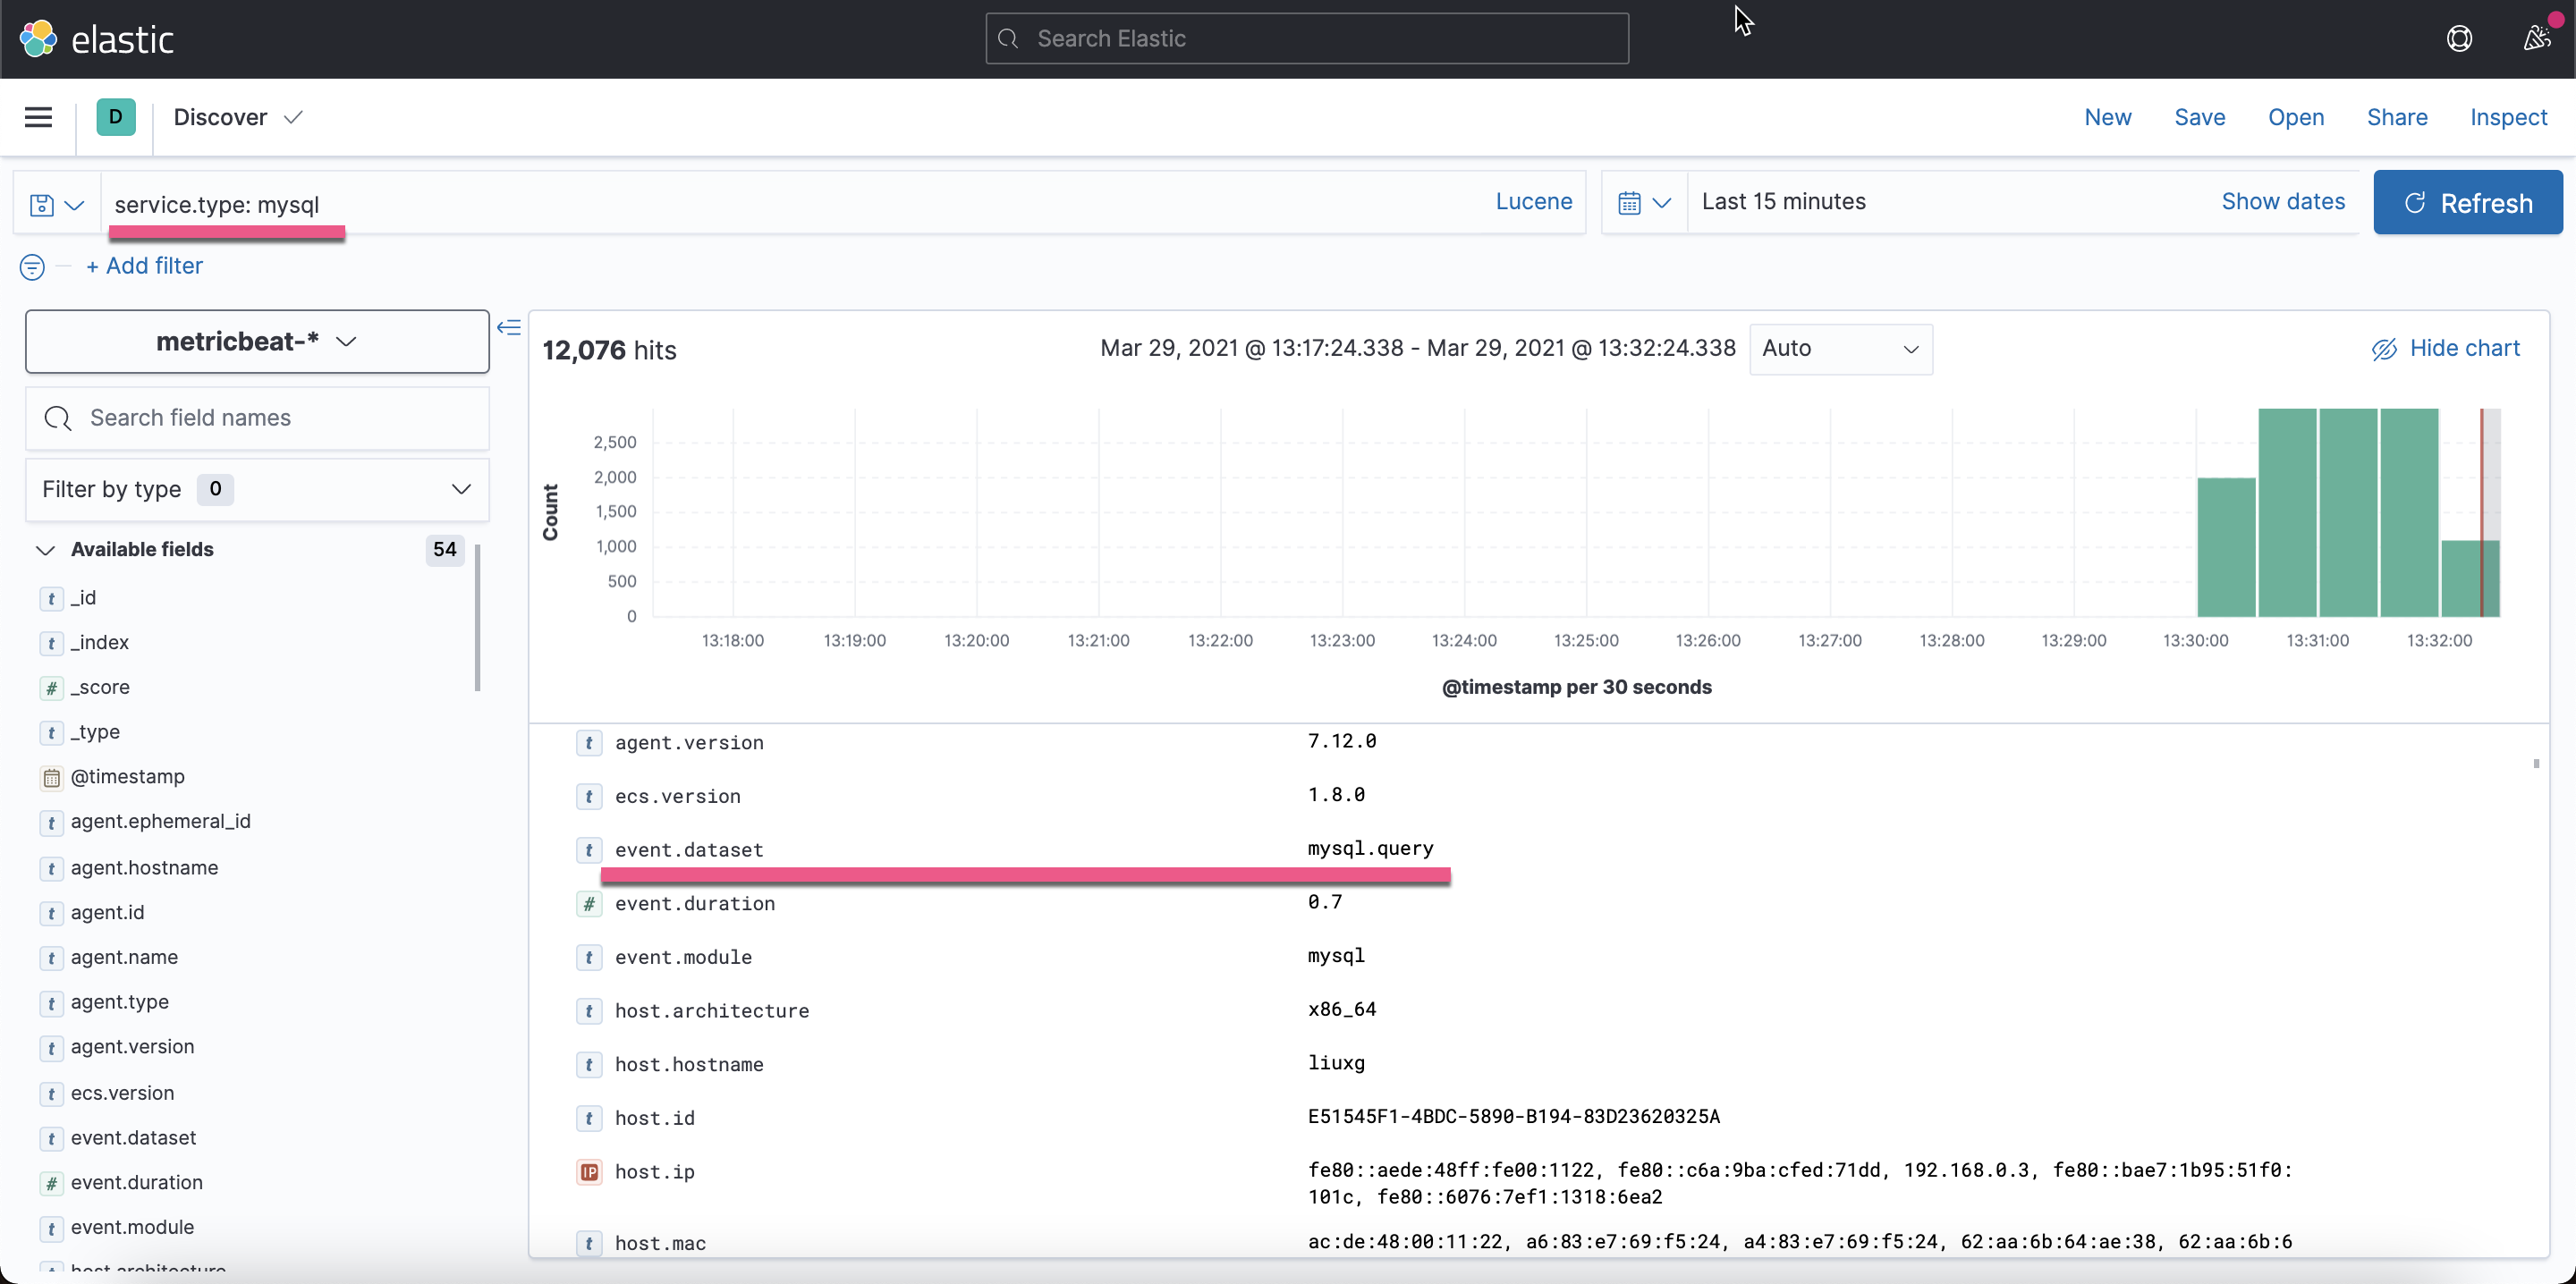Click the Refresh button
The width and height of the screenshot is (2576, 1284).
pyautogui.click(x=2466, y=203)
